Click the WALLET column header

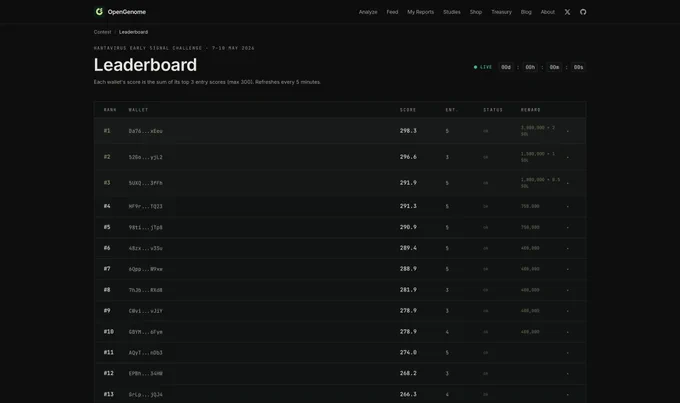[x=138, y=110]
